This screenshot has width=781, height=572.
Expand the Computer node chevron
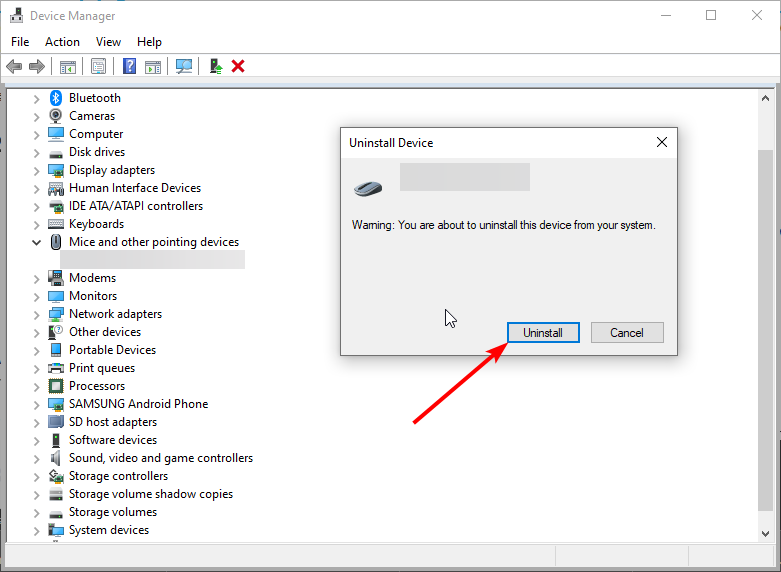[36, 135]
